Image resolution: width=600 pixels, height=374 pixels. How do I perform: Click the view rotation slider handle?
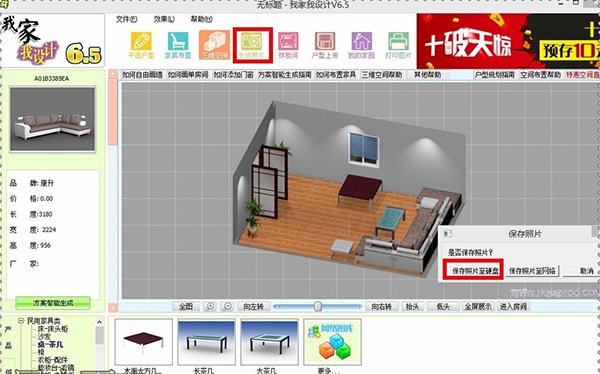[318, 307]
